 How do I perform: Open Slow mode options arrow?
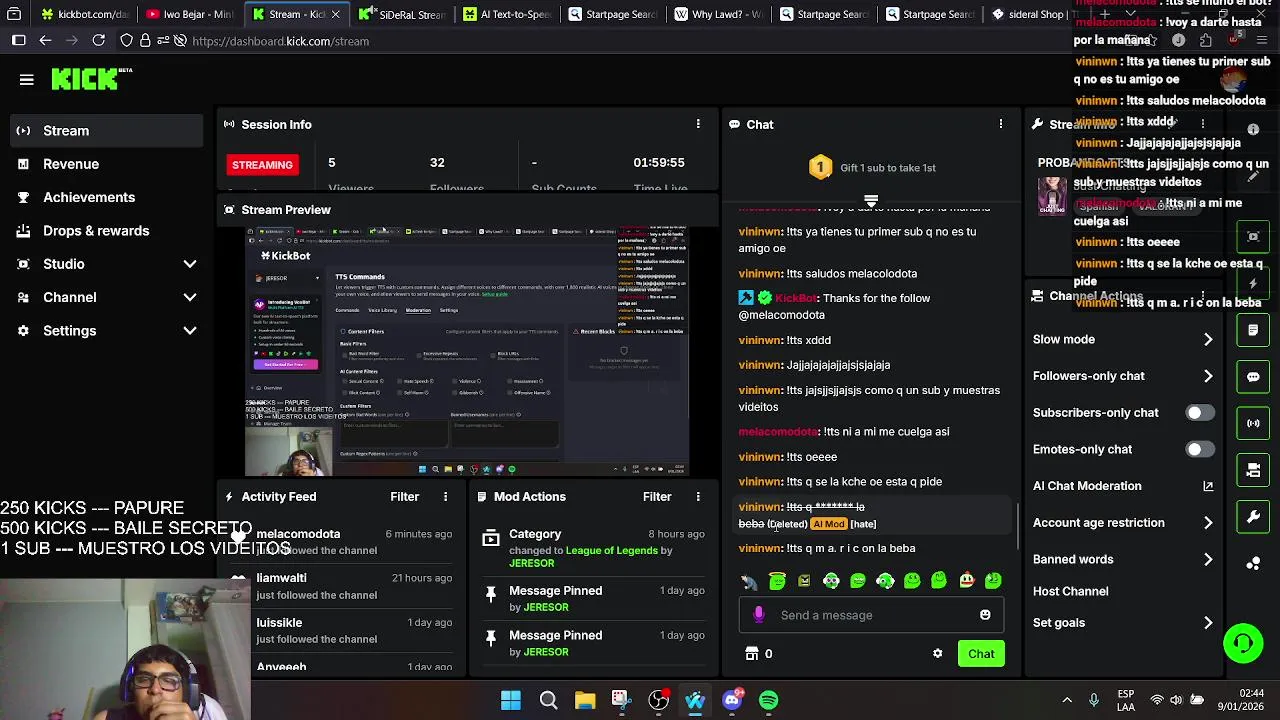tap(1208, 339)
